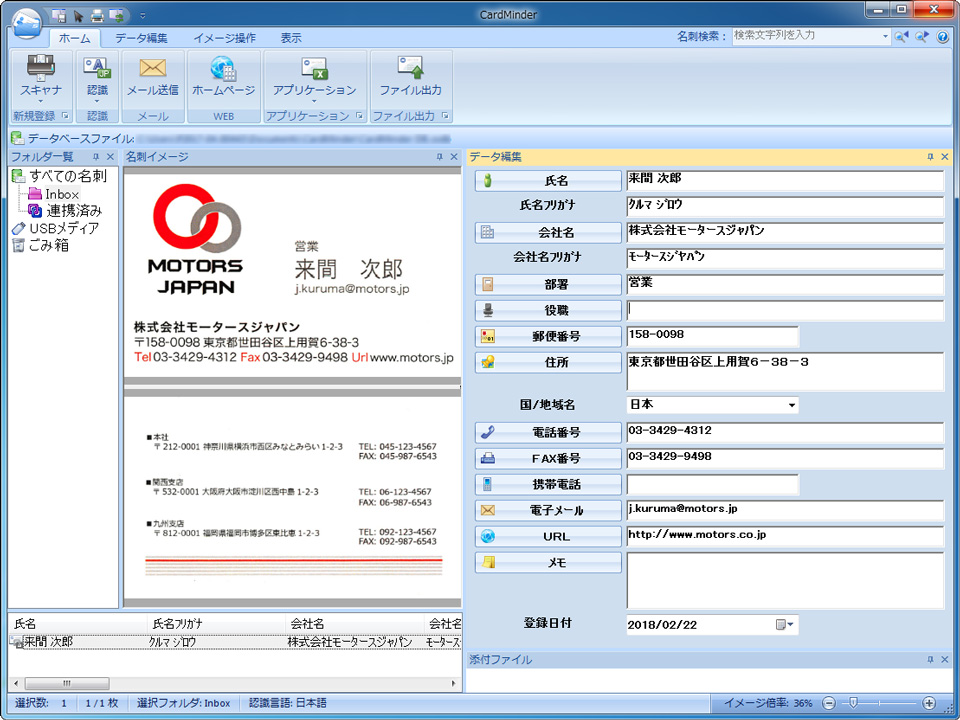Pin the データ編集 panel
This screenshot has width=960, height=720.
click(x=931, y=157)
